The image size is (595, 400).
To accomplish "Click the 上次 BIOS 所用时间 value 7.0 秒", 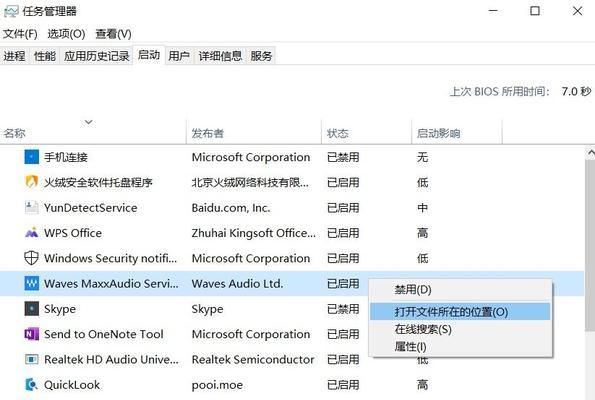I will 576,91.
